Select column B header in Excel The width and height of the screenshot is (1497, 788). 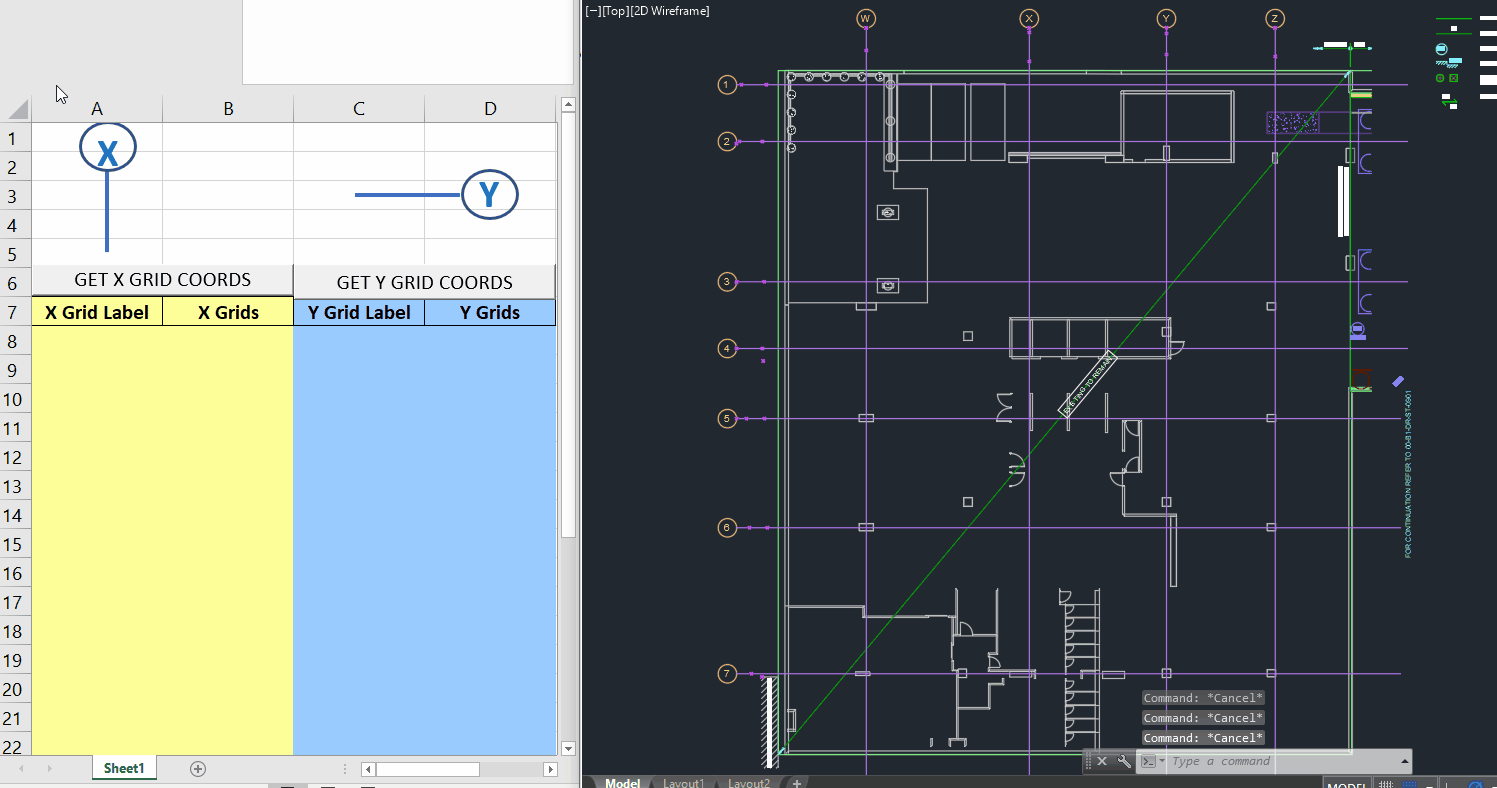[228, 108]
